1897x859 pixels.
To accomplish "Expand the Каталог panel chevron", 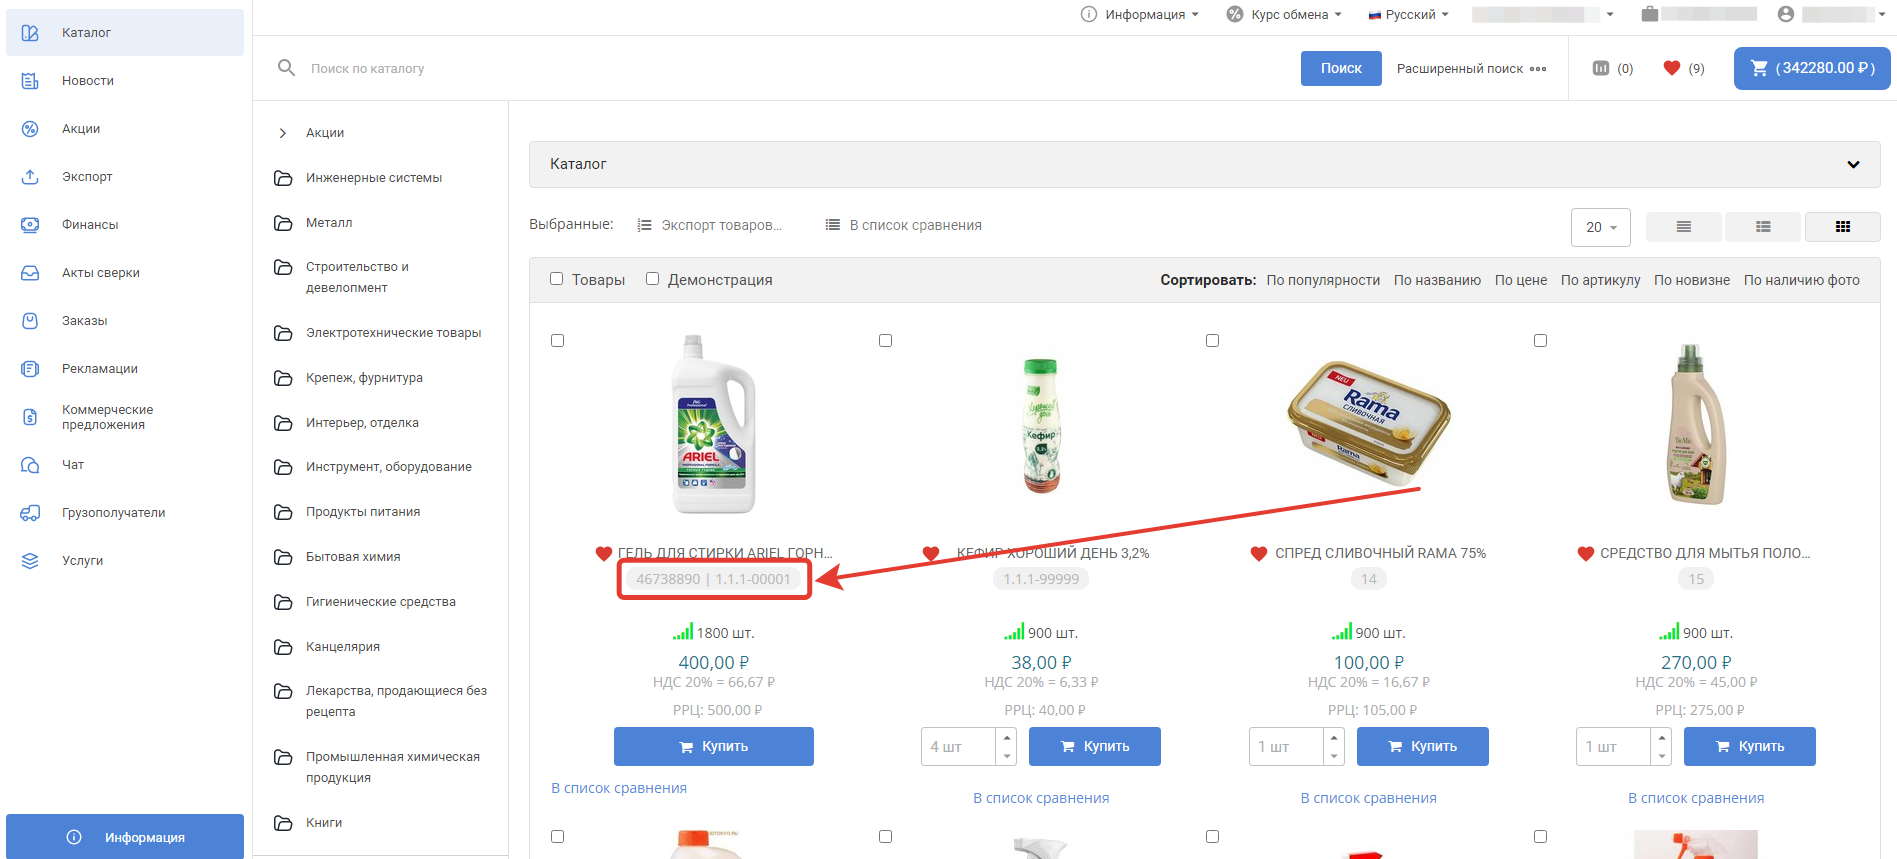I will (1853, 164).
